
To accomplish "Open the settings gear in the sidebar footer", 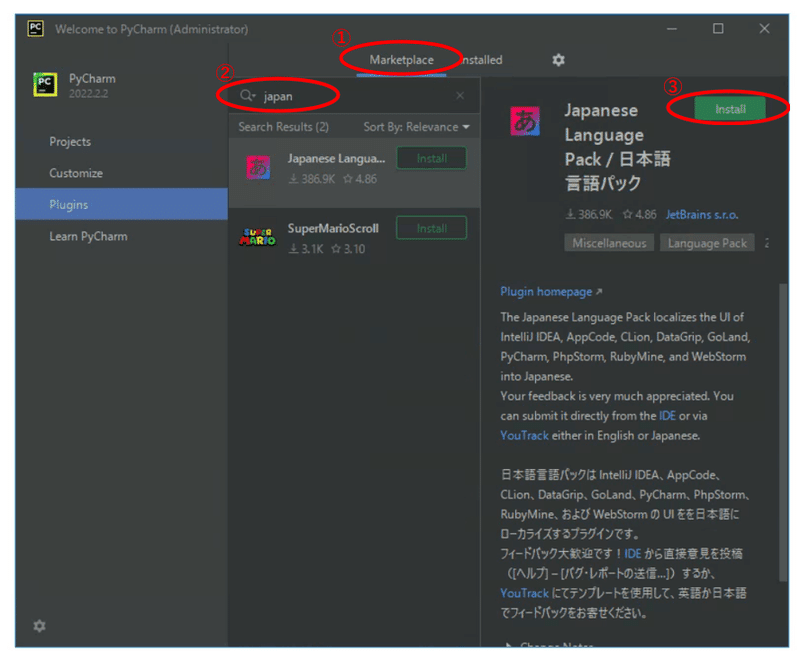I will (39, 625).
